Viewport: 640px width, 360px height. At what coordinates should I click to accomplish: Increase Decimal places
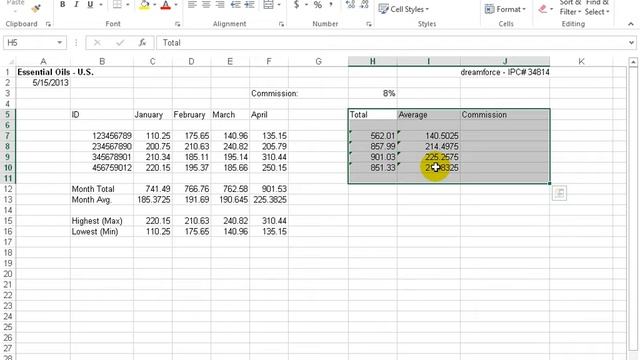point(350,5)
